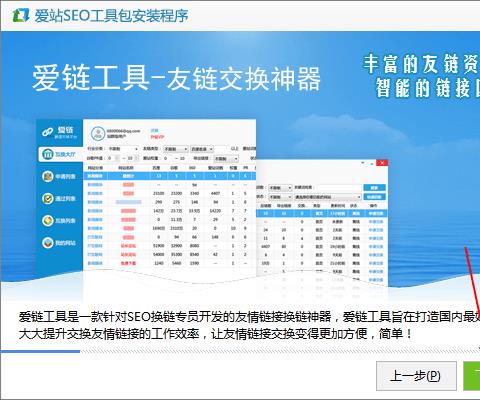Click the 我的网站 icon in promo screenshot sidebar
The width and height of the screenshot is (480, 400).
point(47,243)
